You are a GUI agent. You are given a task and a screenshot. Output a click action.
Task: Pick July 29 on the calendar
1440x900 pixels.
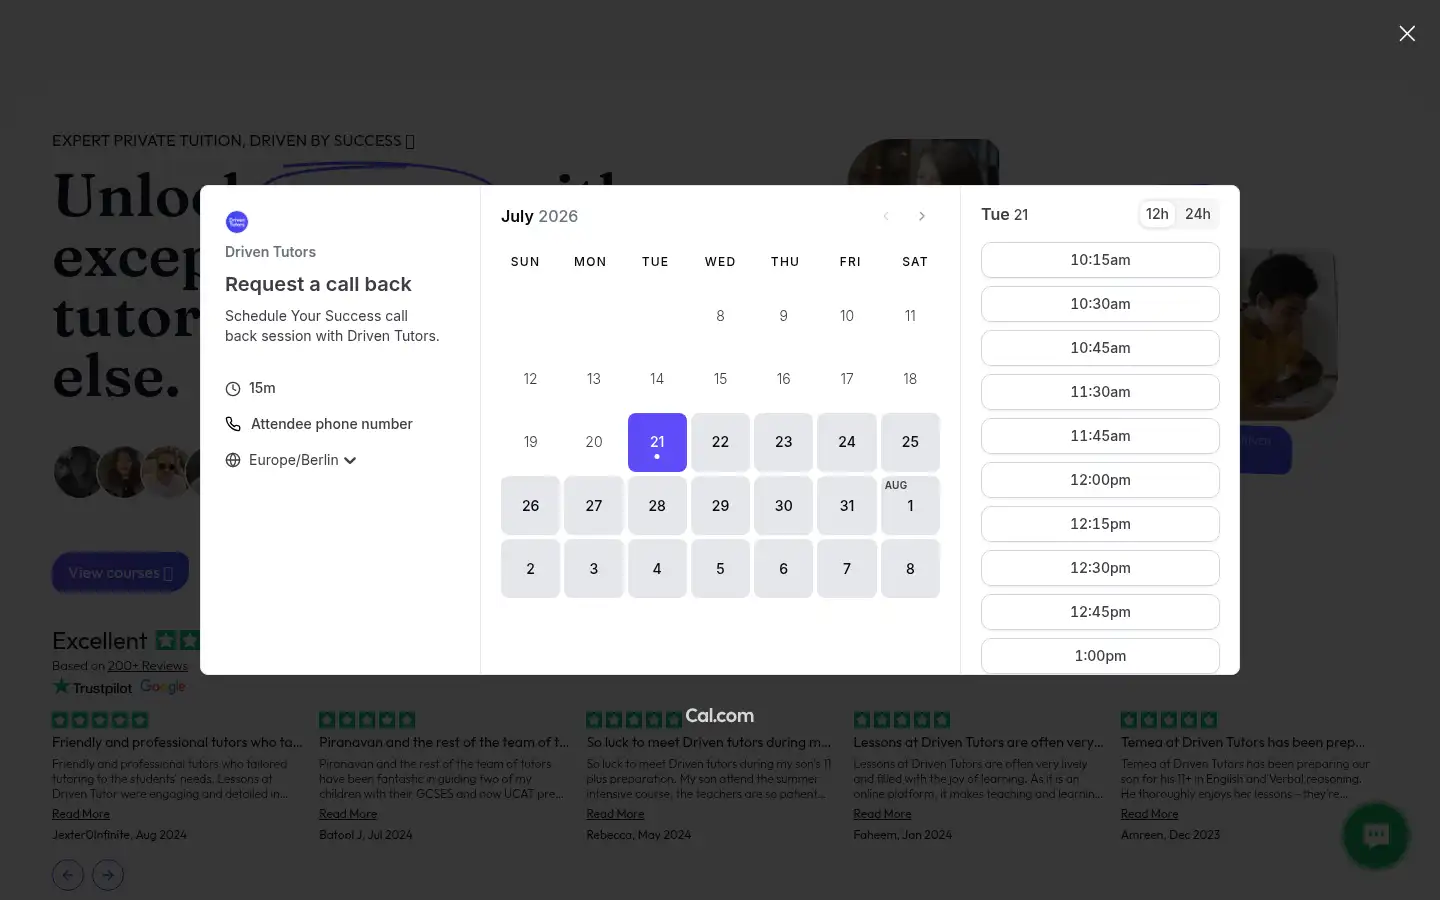click(x=720, y=506)
